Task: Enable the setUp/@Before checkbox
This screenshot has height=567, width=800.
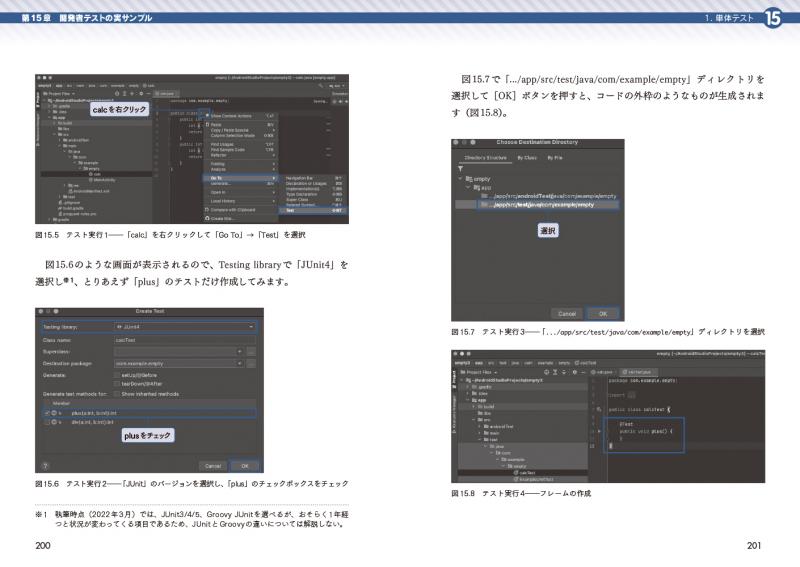Action: 117,375
